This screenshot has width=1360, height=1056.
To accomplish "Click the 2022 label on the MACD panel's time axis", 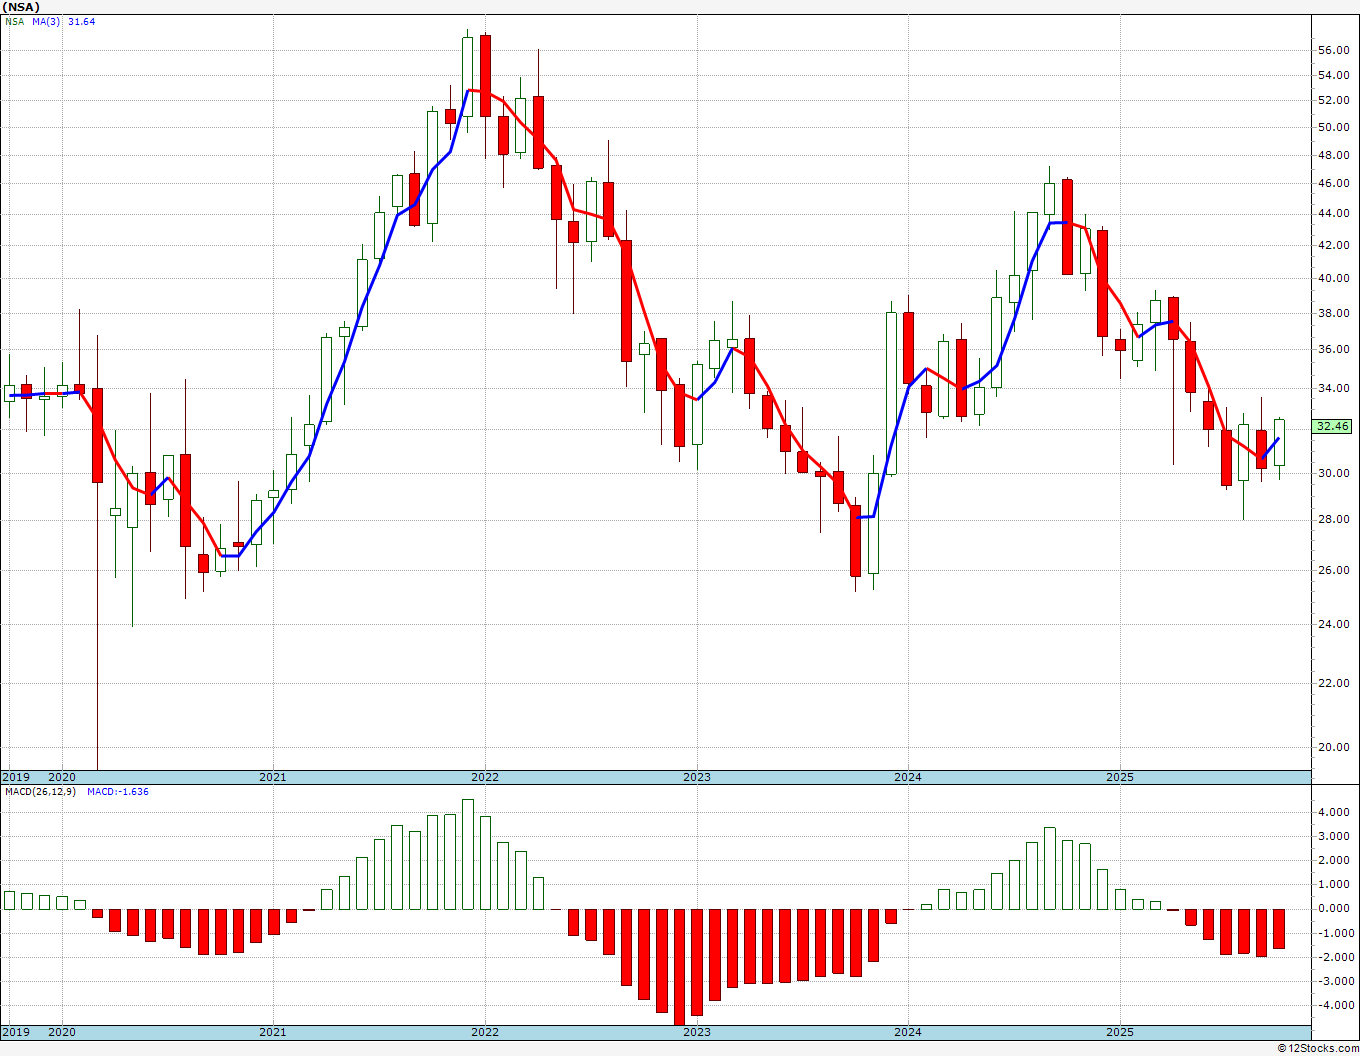I will tap(484, 1032).
